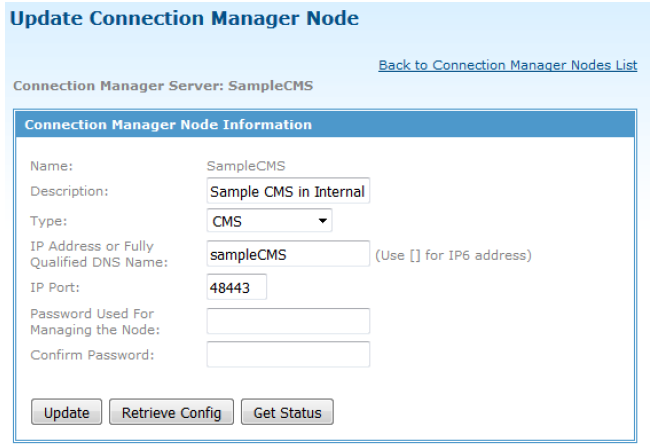Click the Retrieve Config button
654x448 pixels.
coord(171,412)
